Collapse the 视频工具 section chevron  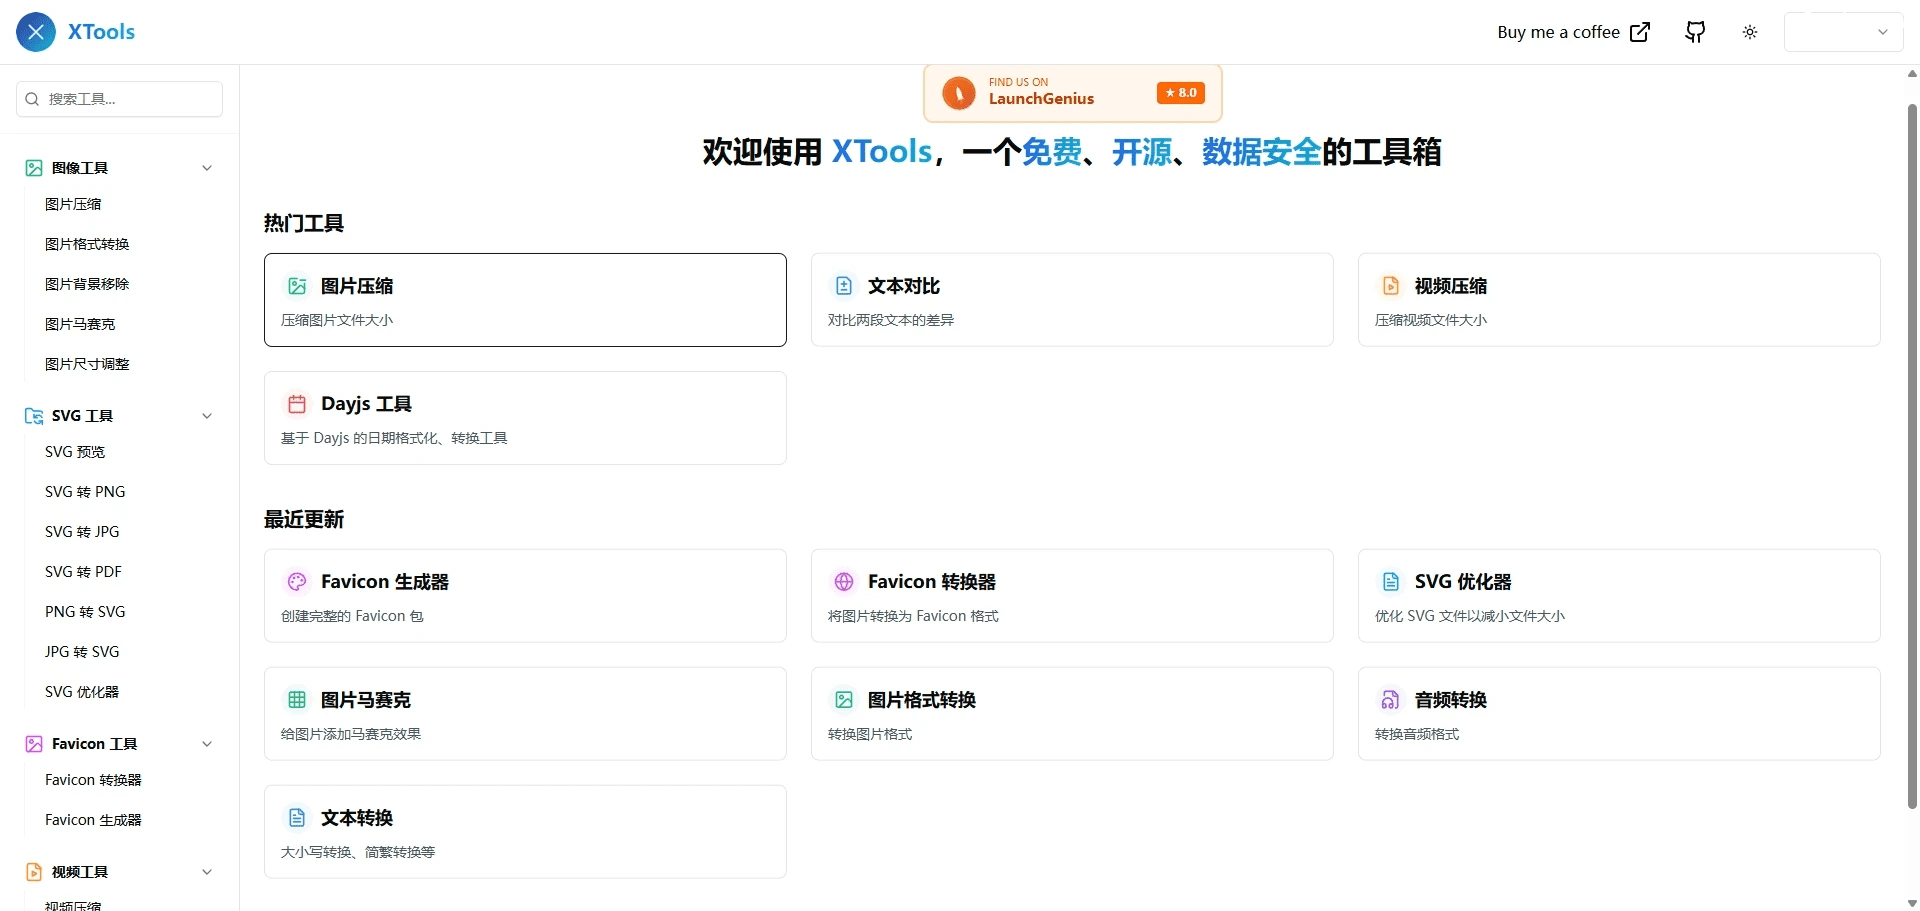(x=207, y=872)
